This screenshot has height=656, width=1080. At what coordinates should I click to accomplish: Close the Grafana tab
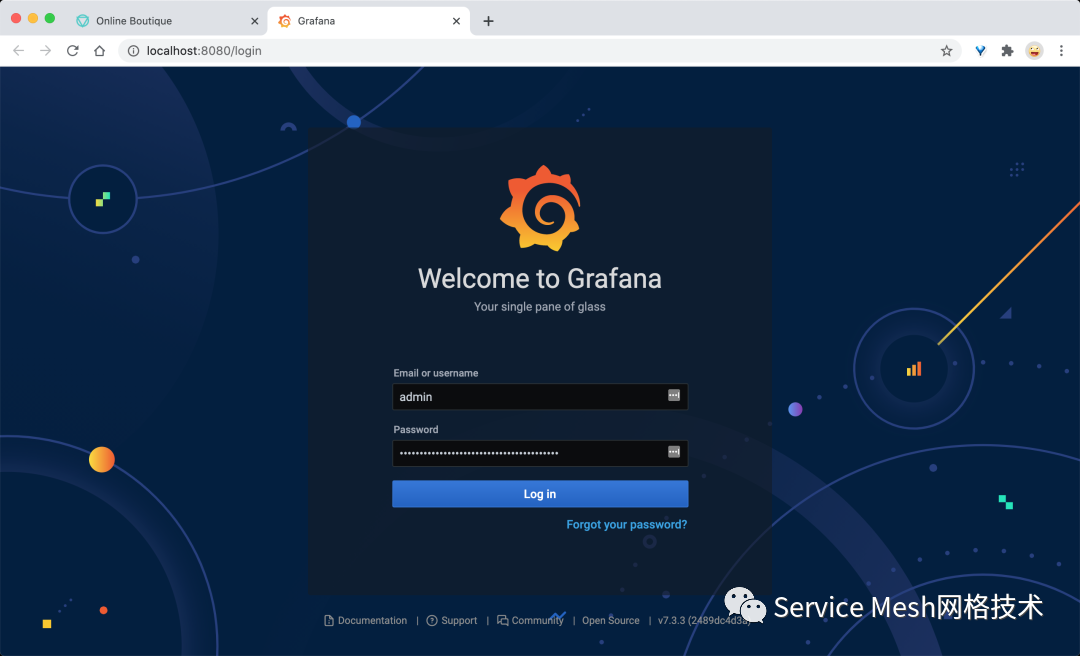click(456, 21)
